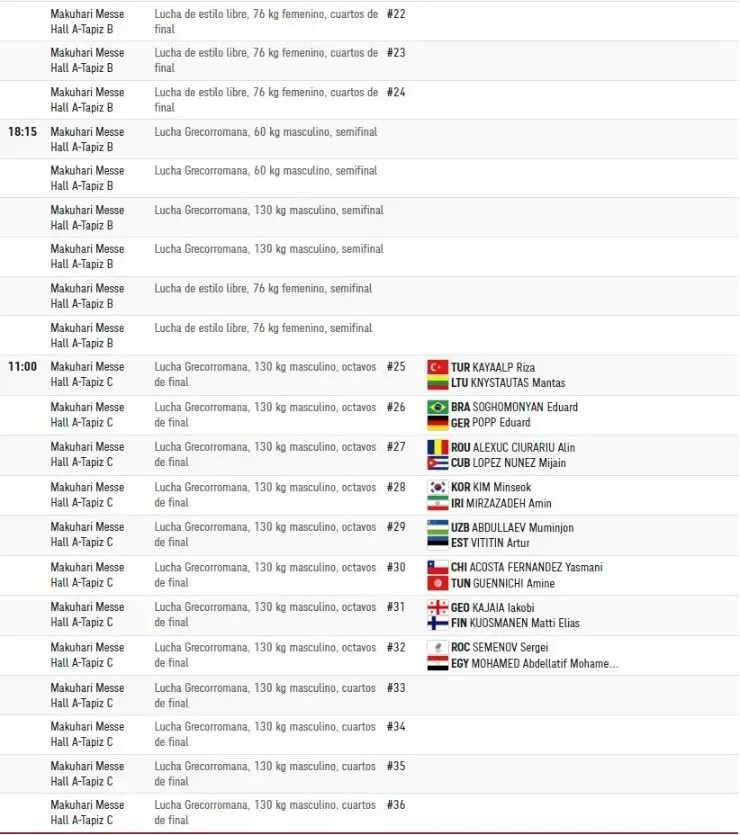Click the Turkey flag beside KAYAALP Riza
This screenshot has width=740, height=835.
pyautogui.click(x=437, y=367)
